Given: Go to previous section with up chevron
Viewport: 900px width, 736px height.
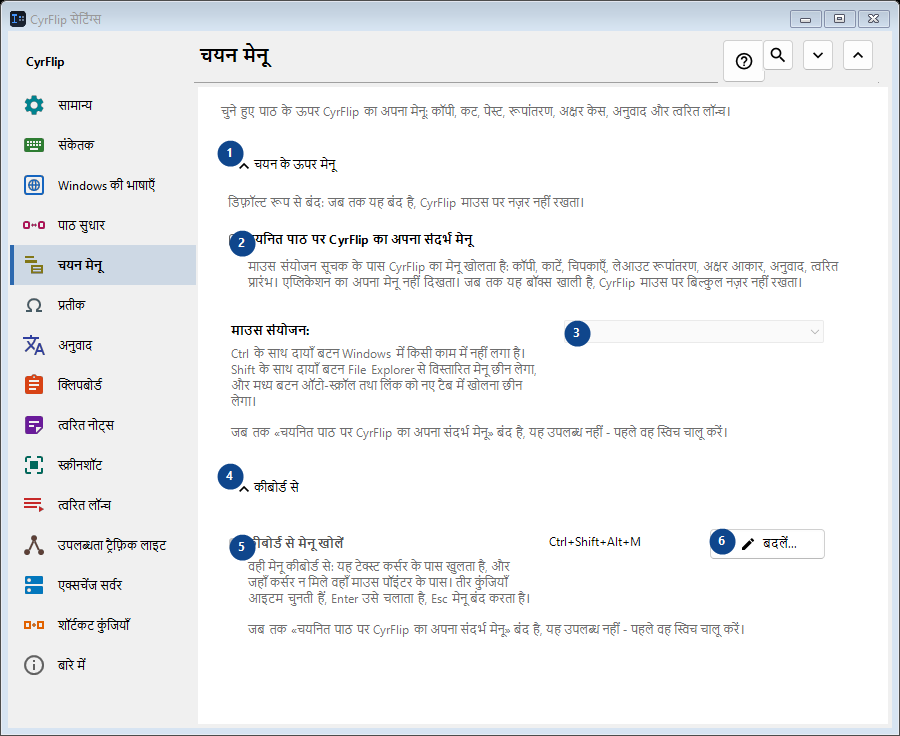Looking at the screenshot, I should point(858,55).
